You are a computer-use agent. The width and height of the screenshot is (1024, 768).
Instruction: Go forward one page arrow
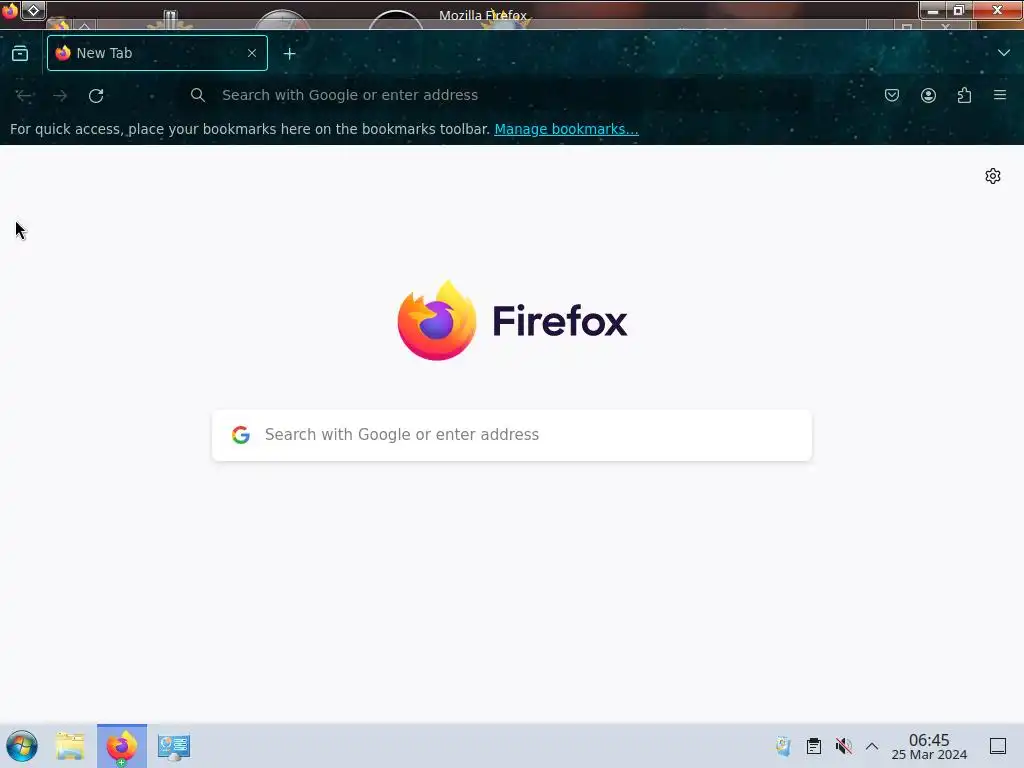(60, 95)
